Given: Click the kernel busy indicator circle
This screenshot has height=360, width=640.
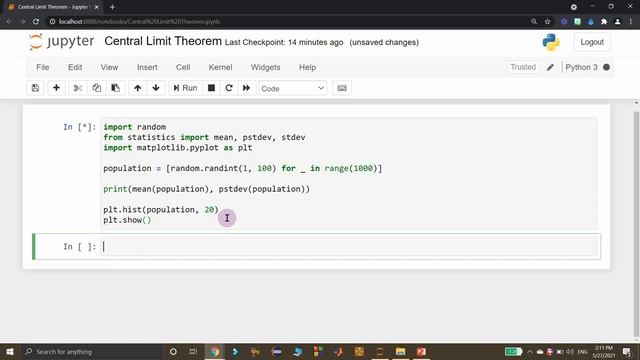Looking at the screenshot, I should (x=607, y=67).
